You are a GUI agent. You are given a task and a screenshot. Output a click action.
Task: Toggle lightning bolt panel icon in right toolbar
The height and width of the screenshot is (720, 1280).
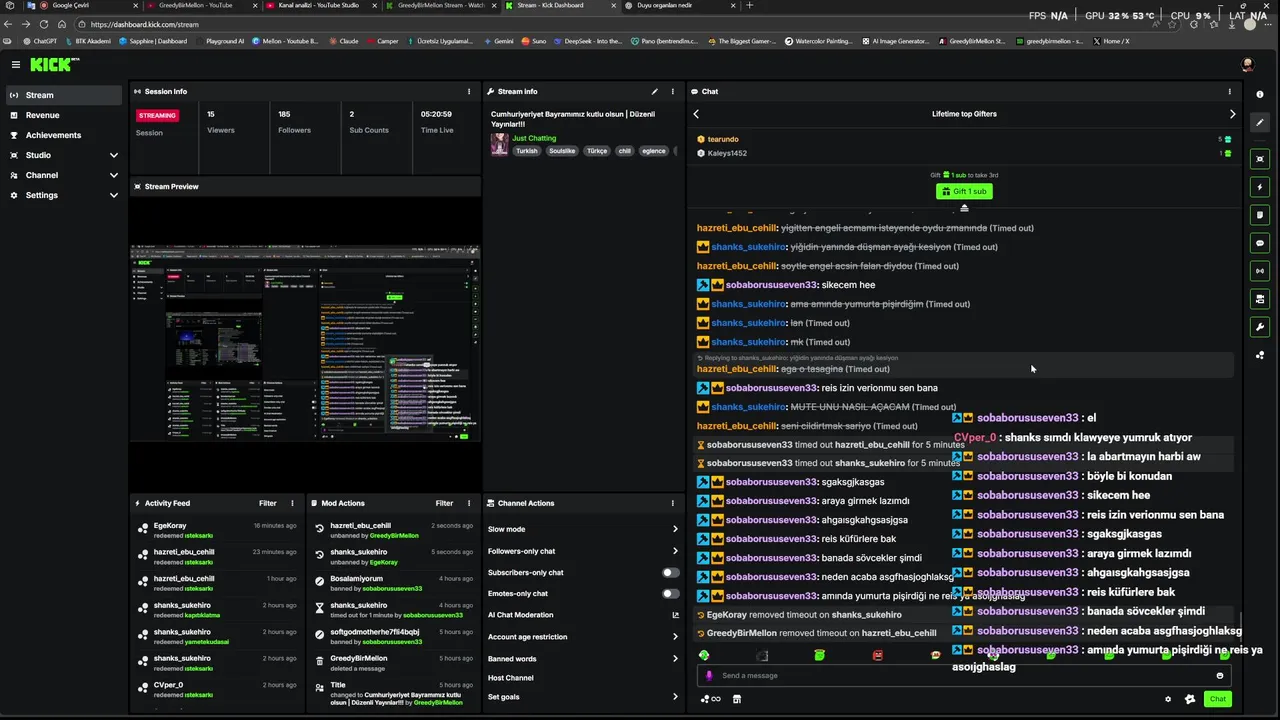click(1260, 186)
